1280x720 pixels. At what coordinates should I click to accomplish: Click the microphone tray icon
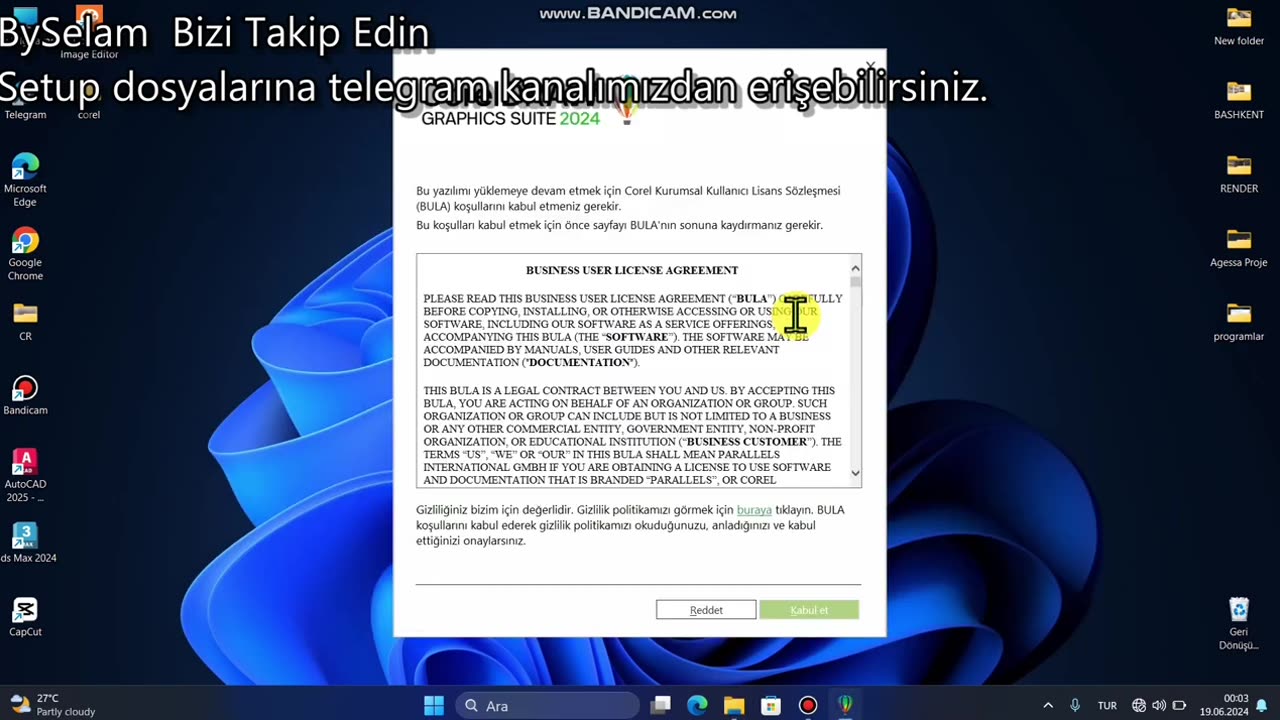click(1076, 706)
